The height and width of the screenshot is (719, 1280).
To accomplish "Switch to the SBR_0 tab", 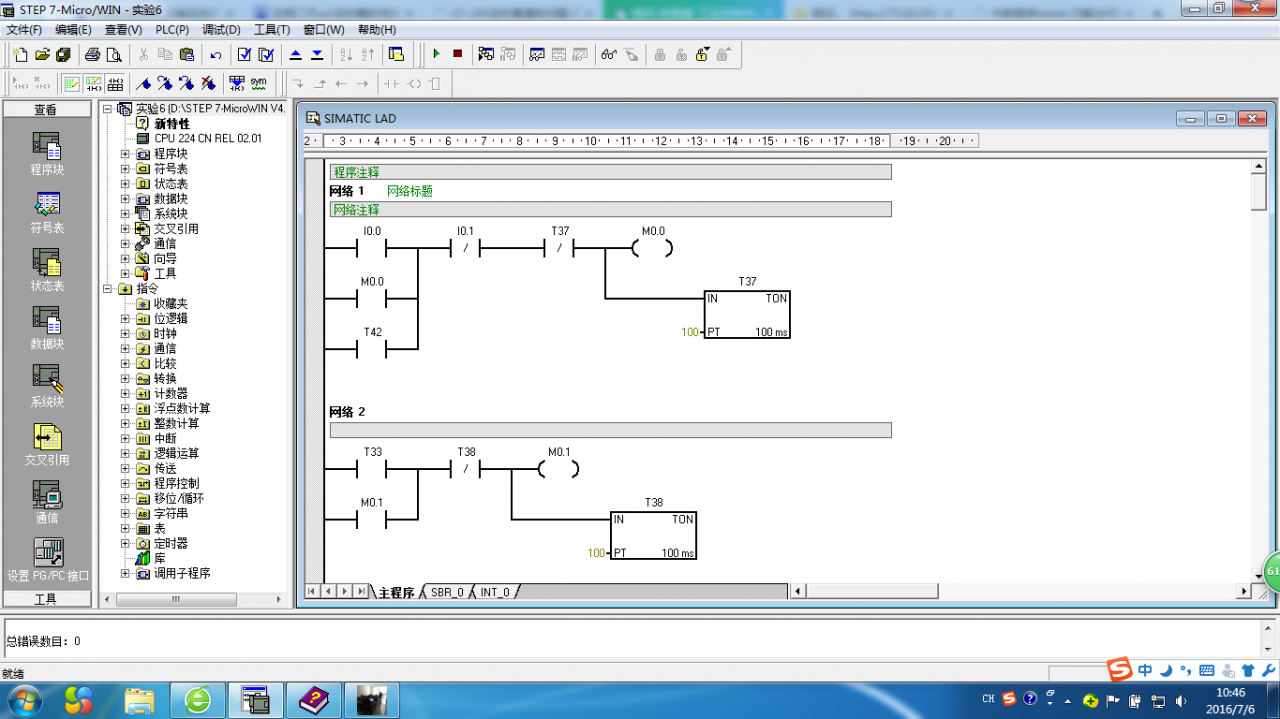I will click(447, 592).
